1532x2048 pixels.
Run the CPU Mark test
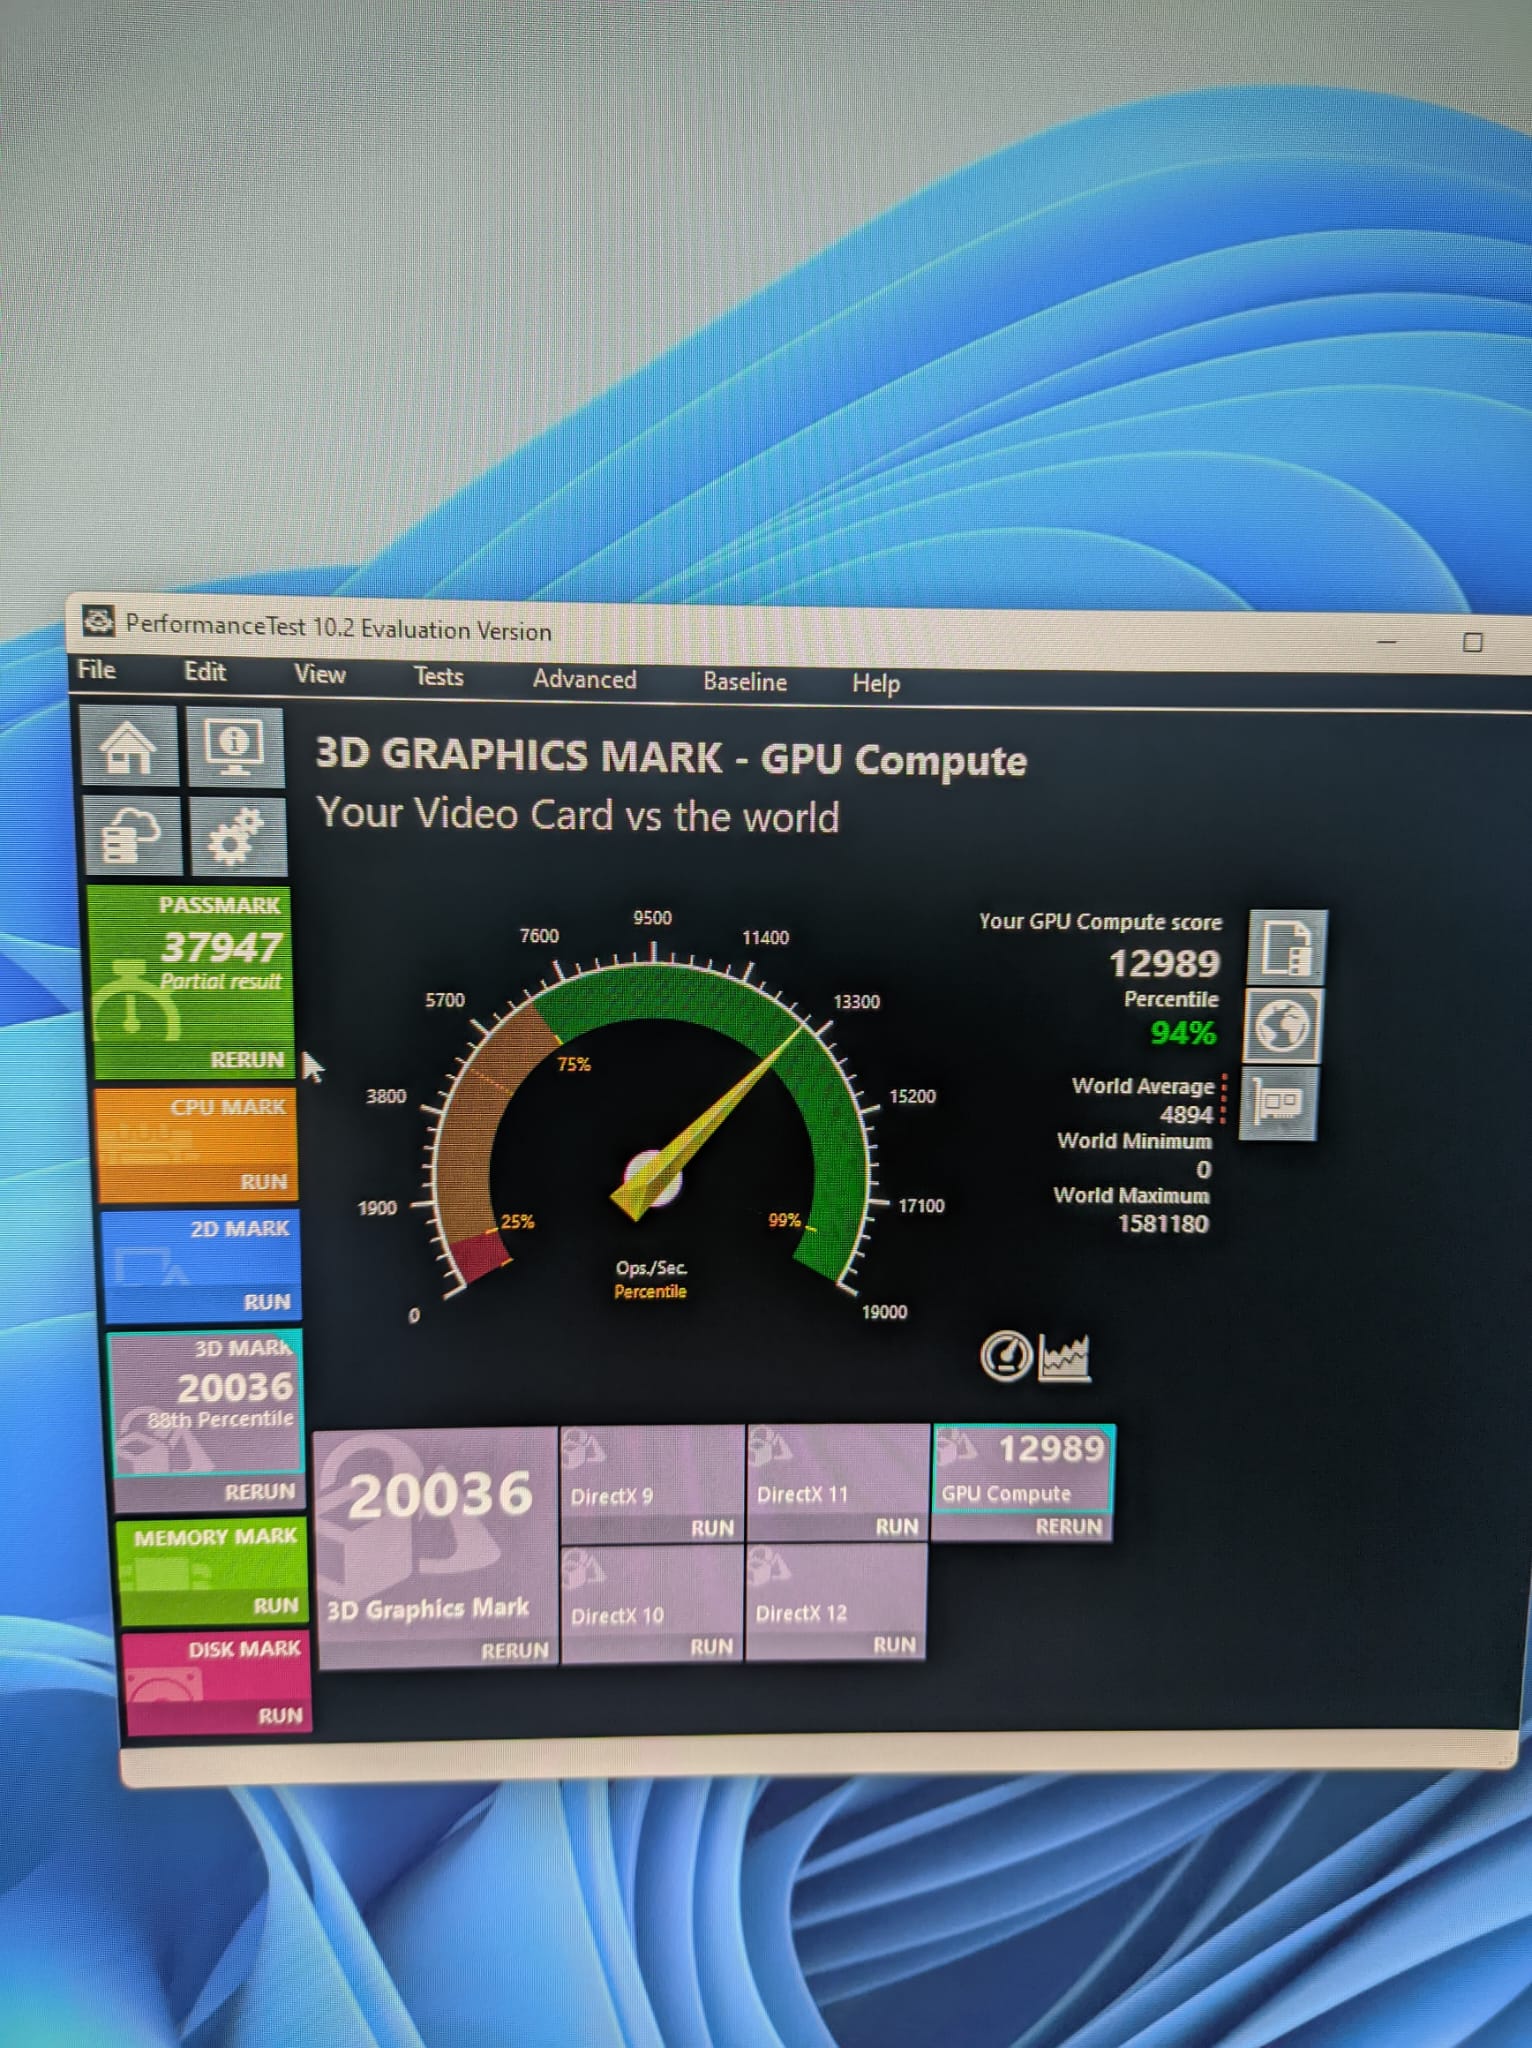[x=264, y=1182]
